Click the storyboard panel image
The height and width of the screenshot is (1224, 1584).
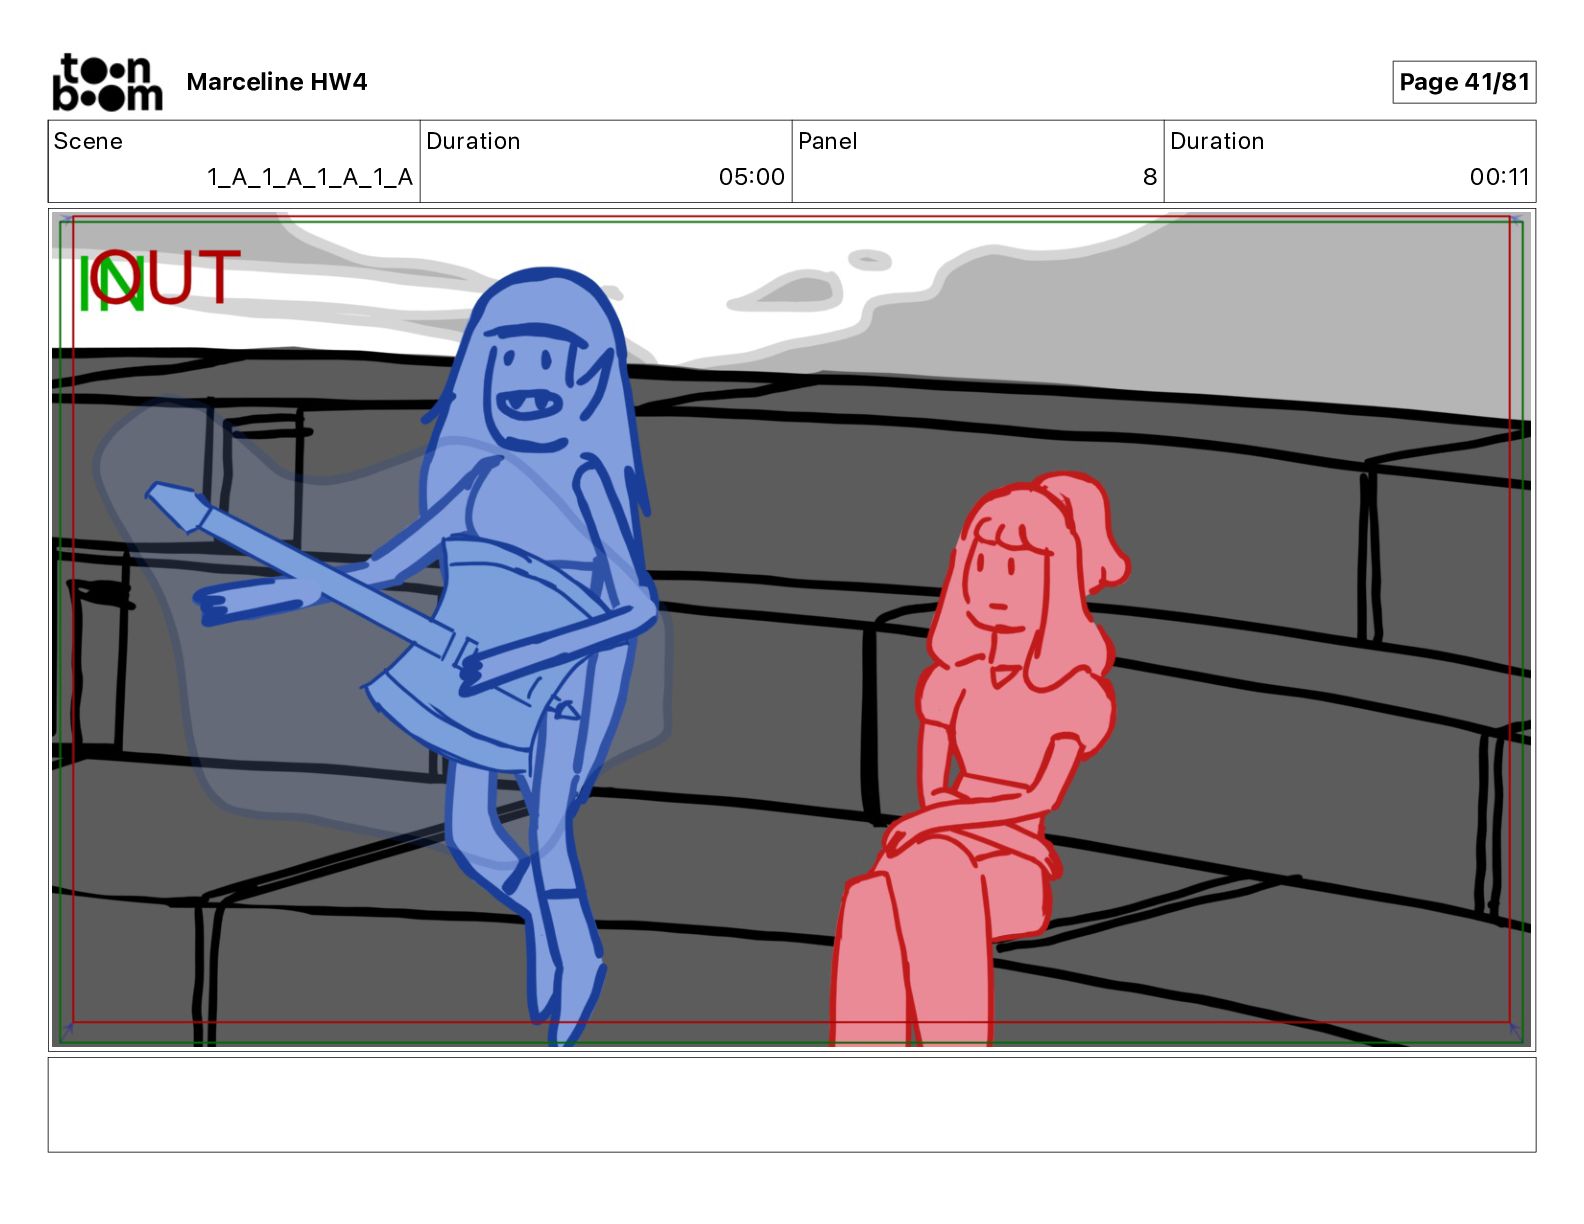(x=792, y=630)
